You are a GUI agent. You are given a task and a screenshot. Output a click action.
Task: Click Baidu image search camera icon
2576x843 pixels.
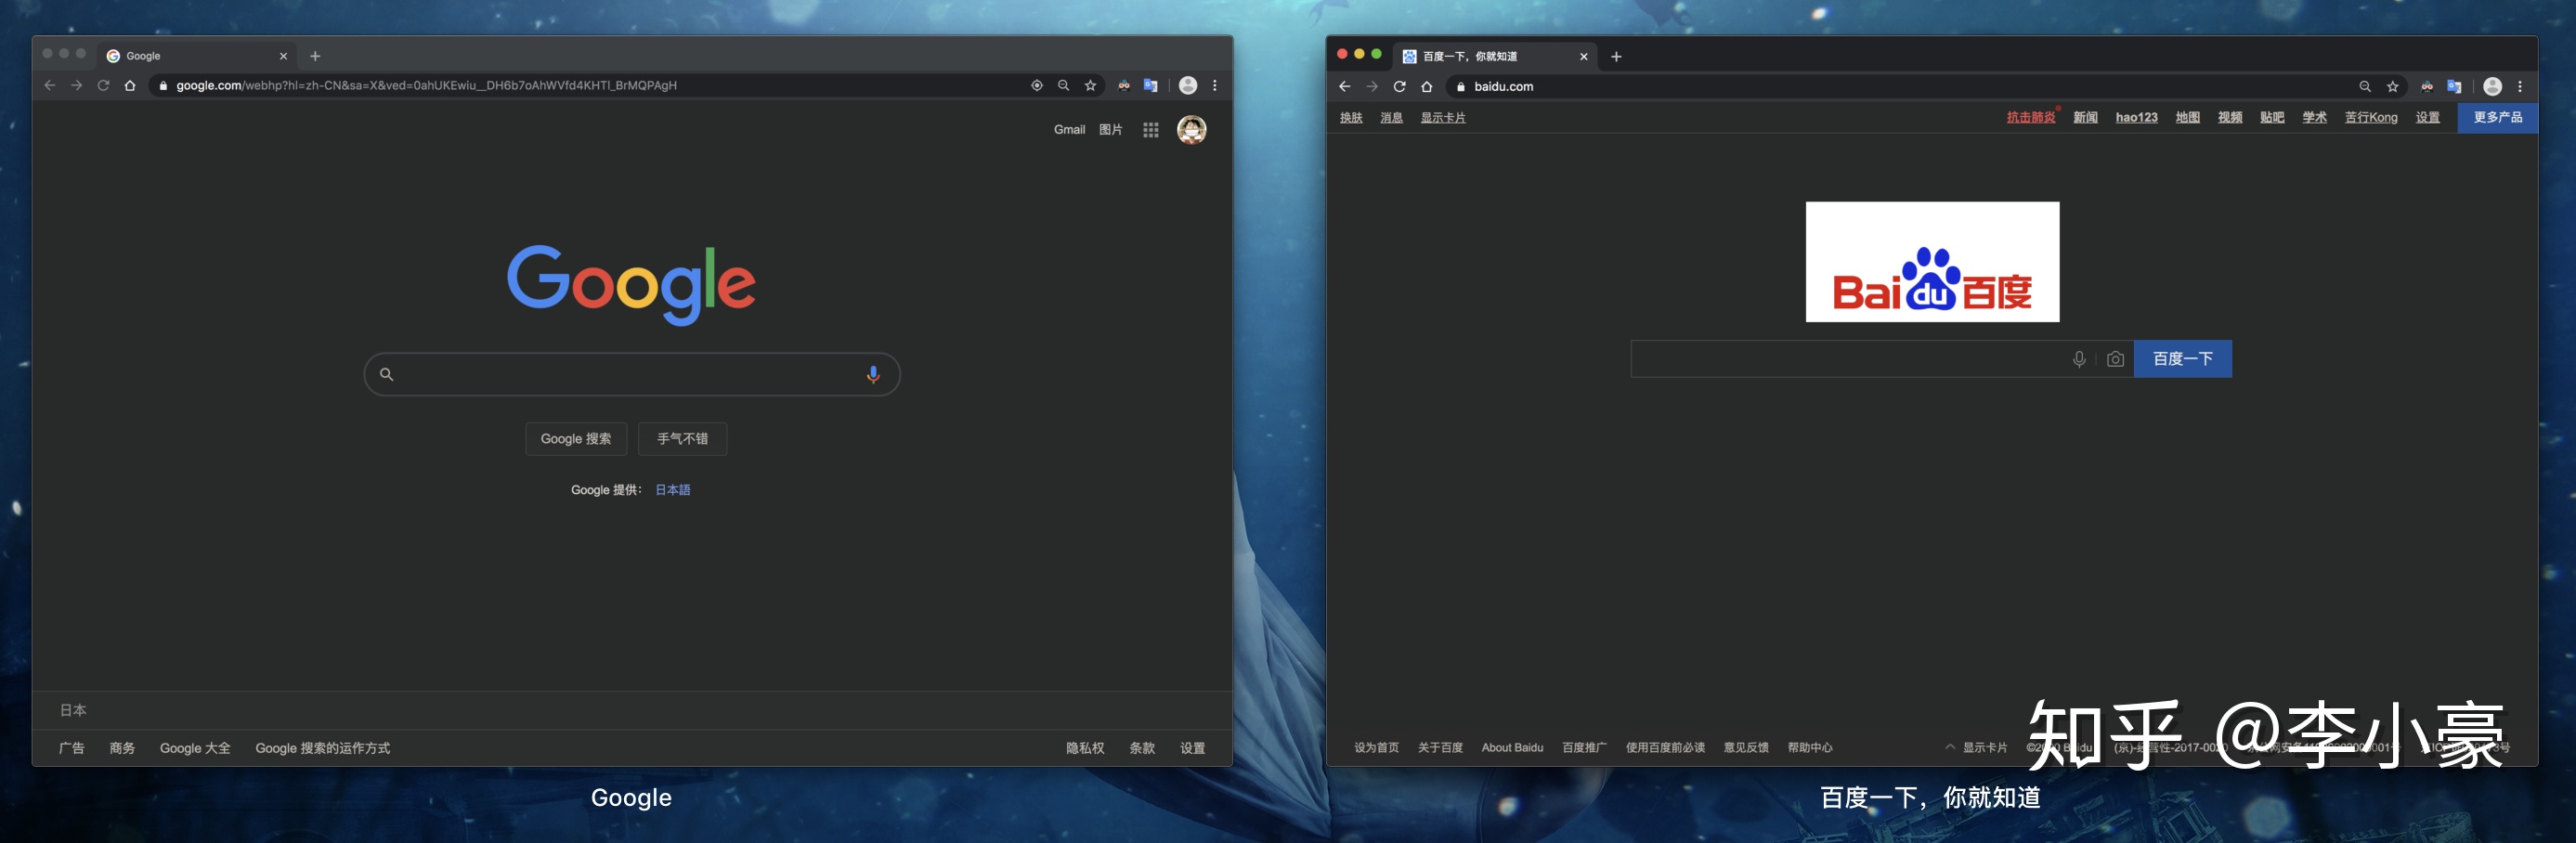[2115, 359]
